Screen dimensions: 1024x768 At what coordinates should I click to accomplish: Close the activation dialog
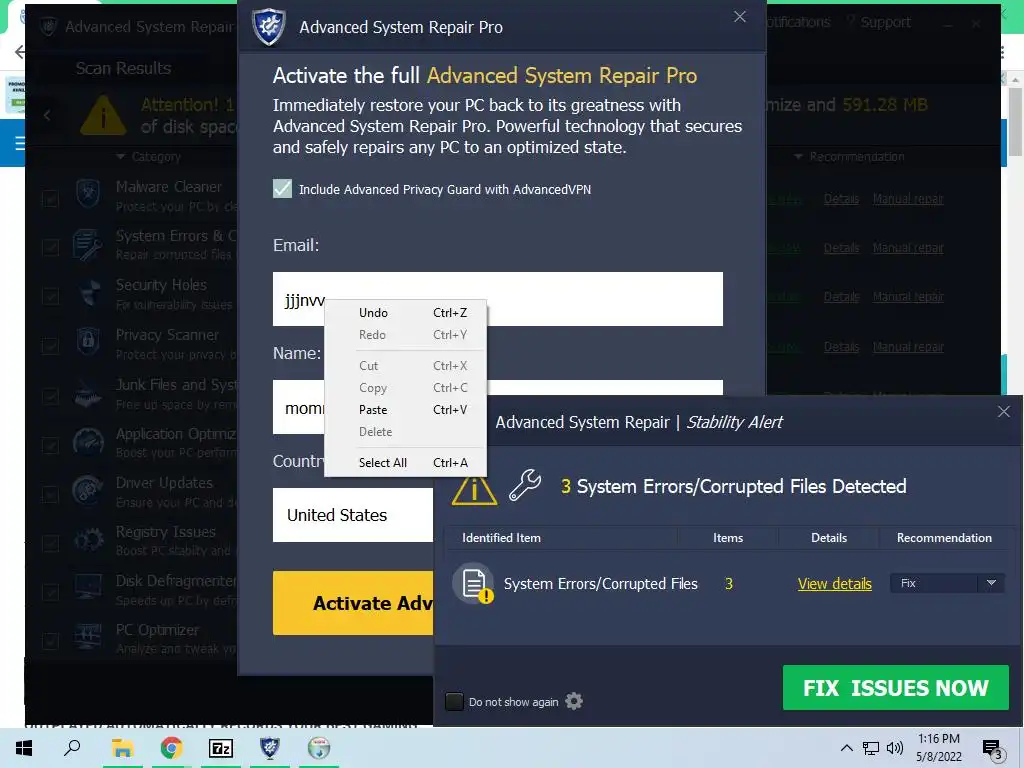pos(739,17)
